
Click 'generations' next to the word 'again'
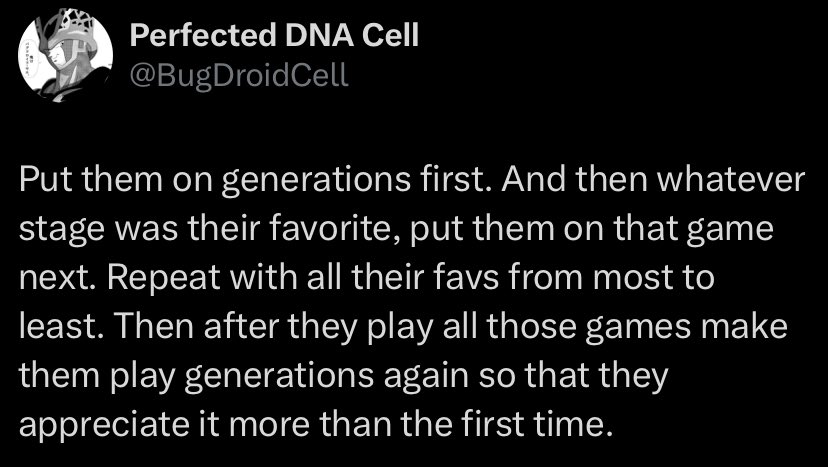pos(280,376)
